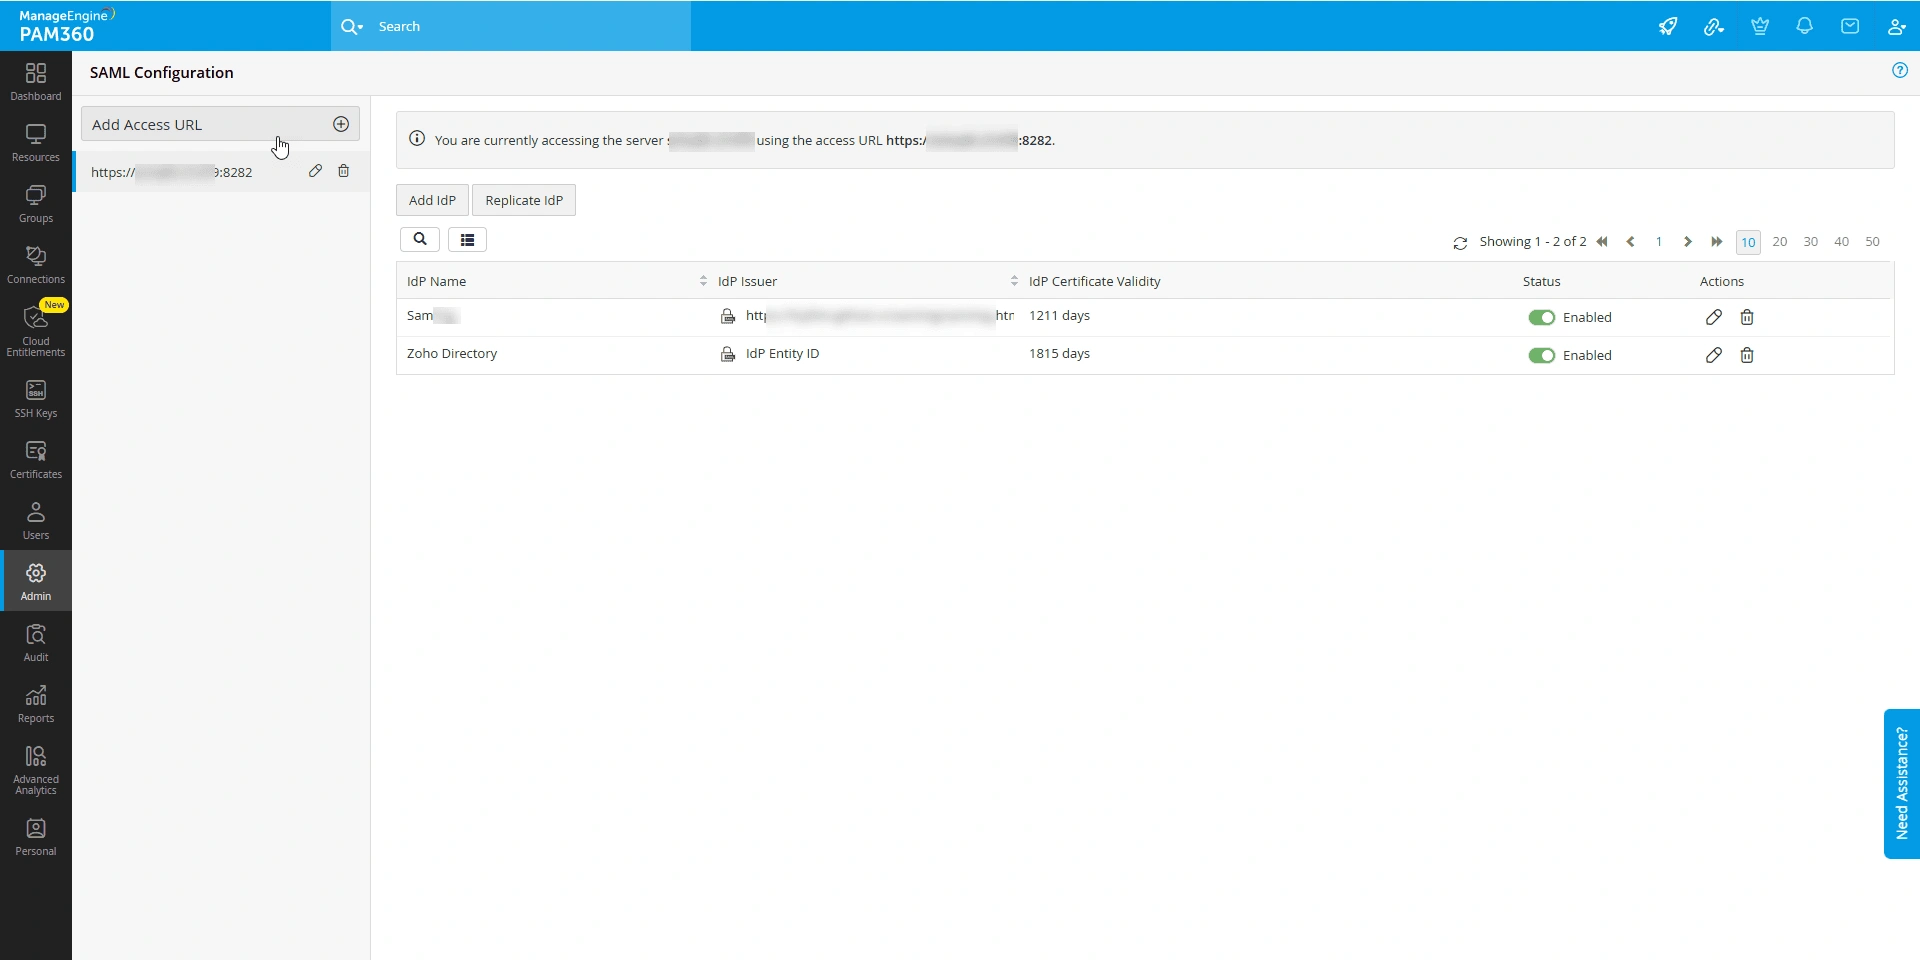This screenshot has width=1920, height=960.
Task: Delete the Sam IdP entry
Action: point(1746,317)
